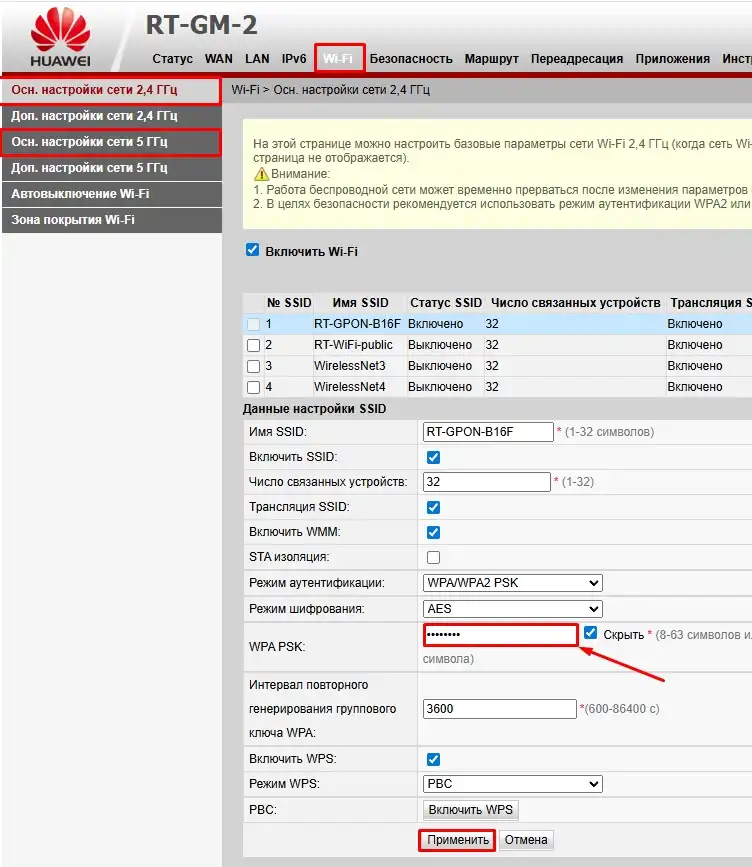Check the RT-WiFi-public SSID row checkbox
Image resolution: width=752 pixels, height=867 pixels.
(x=253, y=345)
